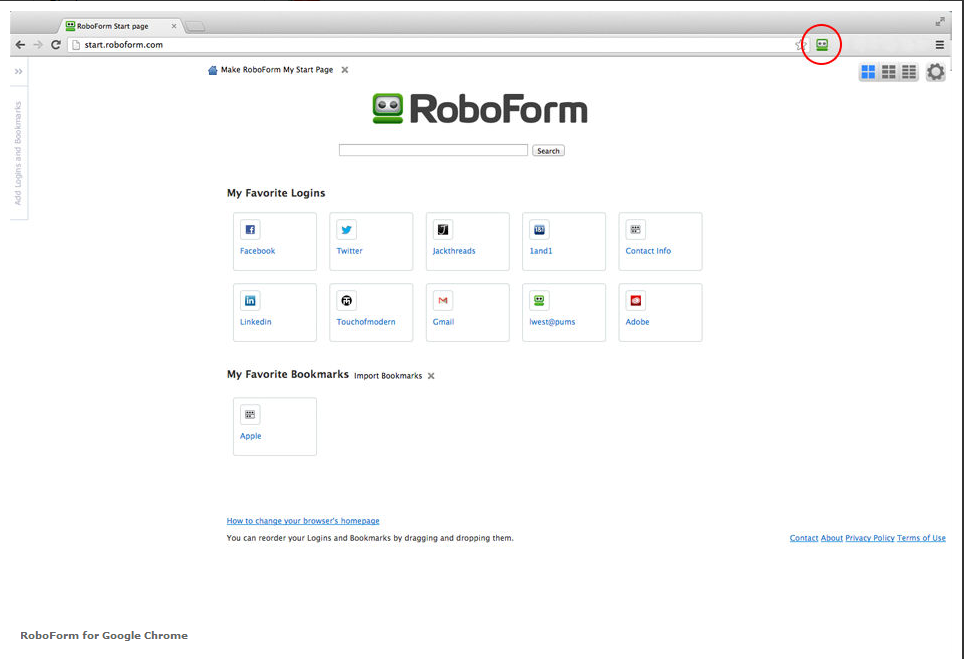This screenshot has width=964, height=659.
Task: Open the start page settings gear
Action: tap(936, 72)
